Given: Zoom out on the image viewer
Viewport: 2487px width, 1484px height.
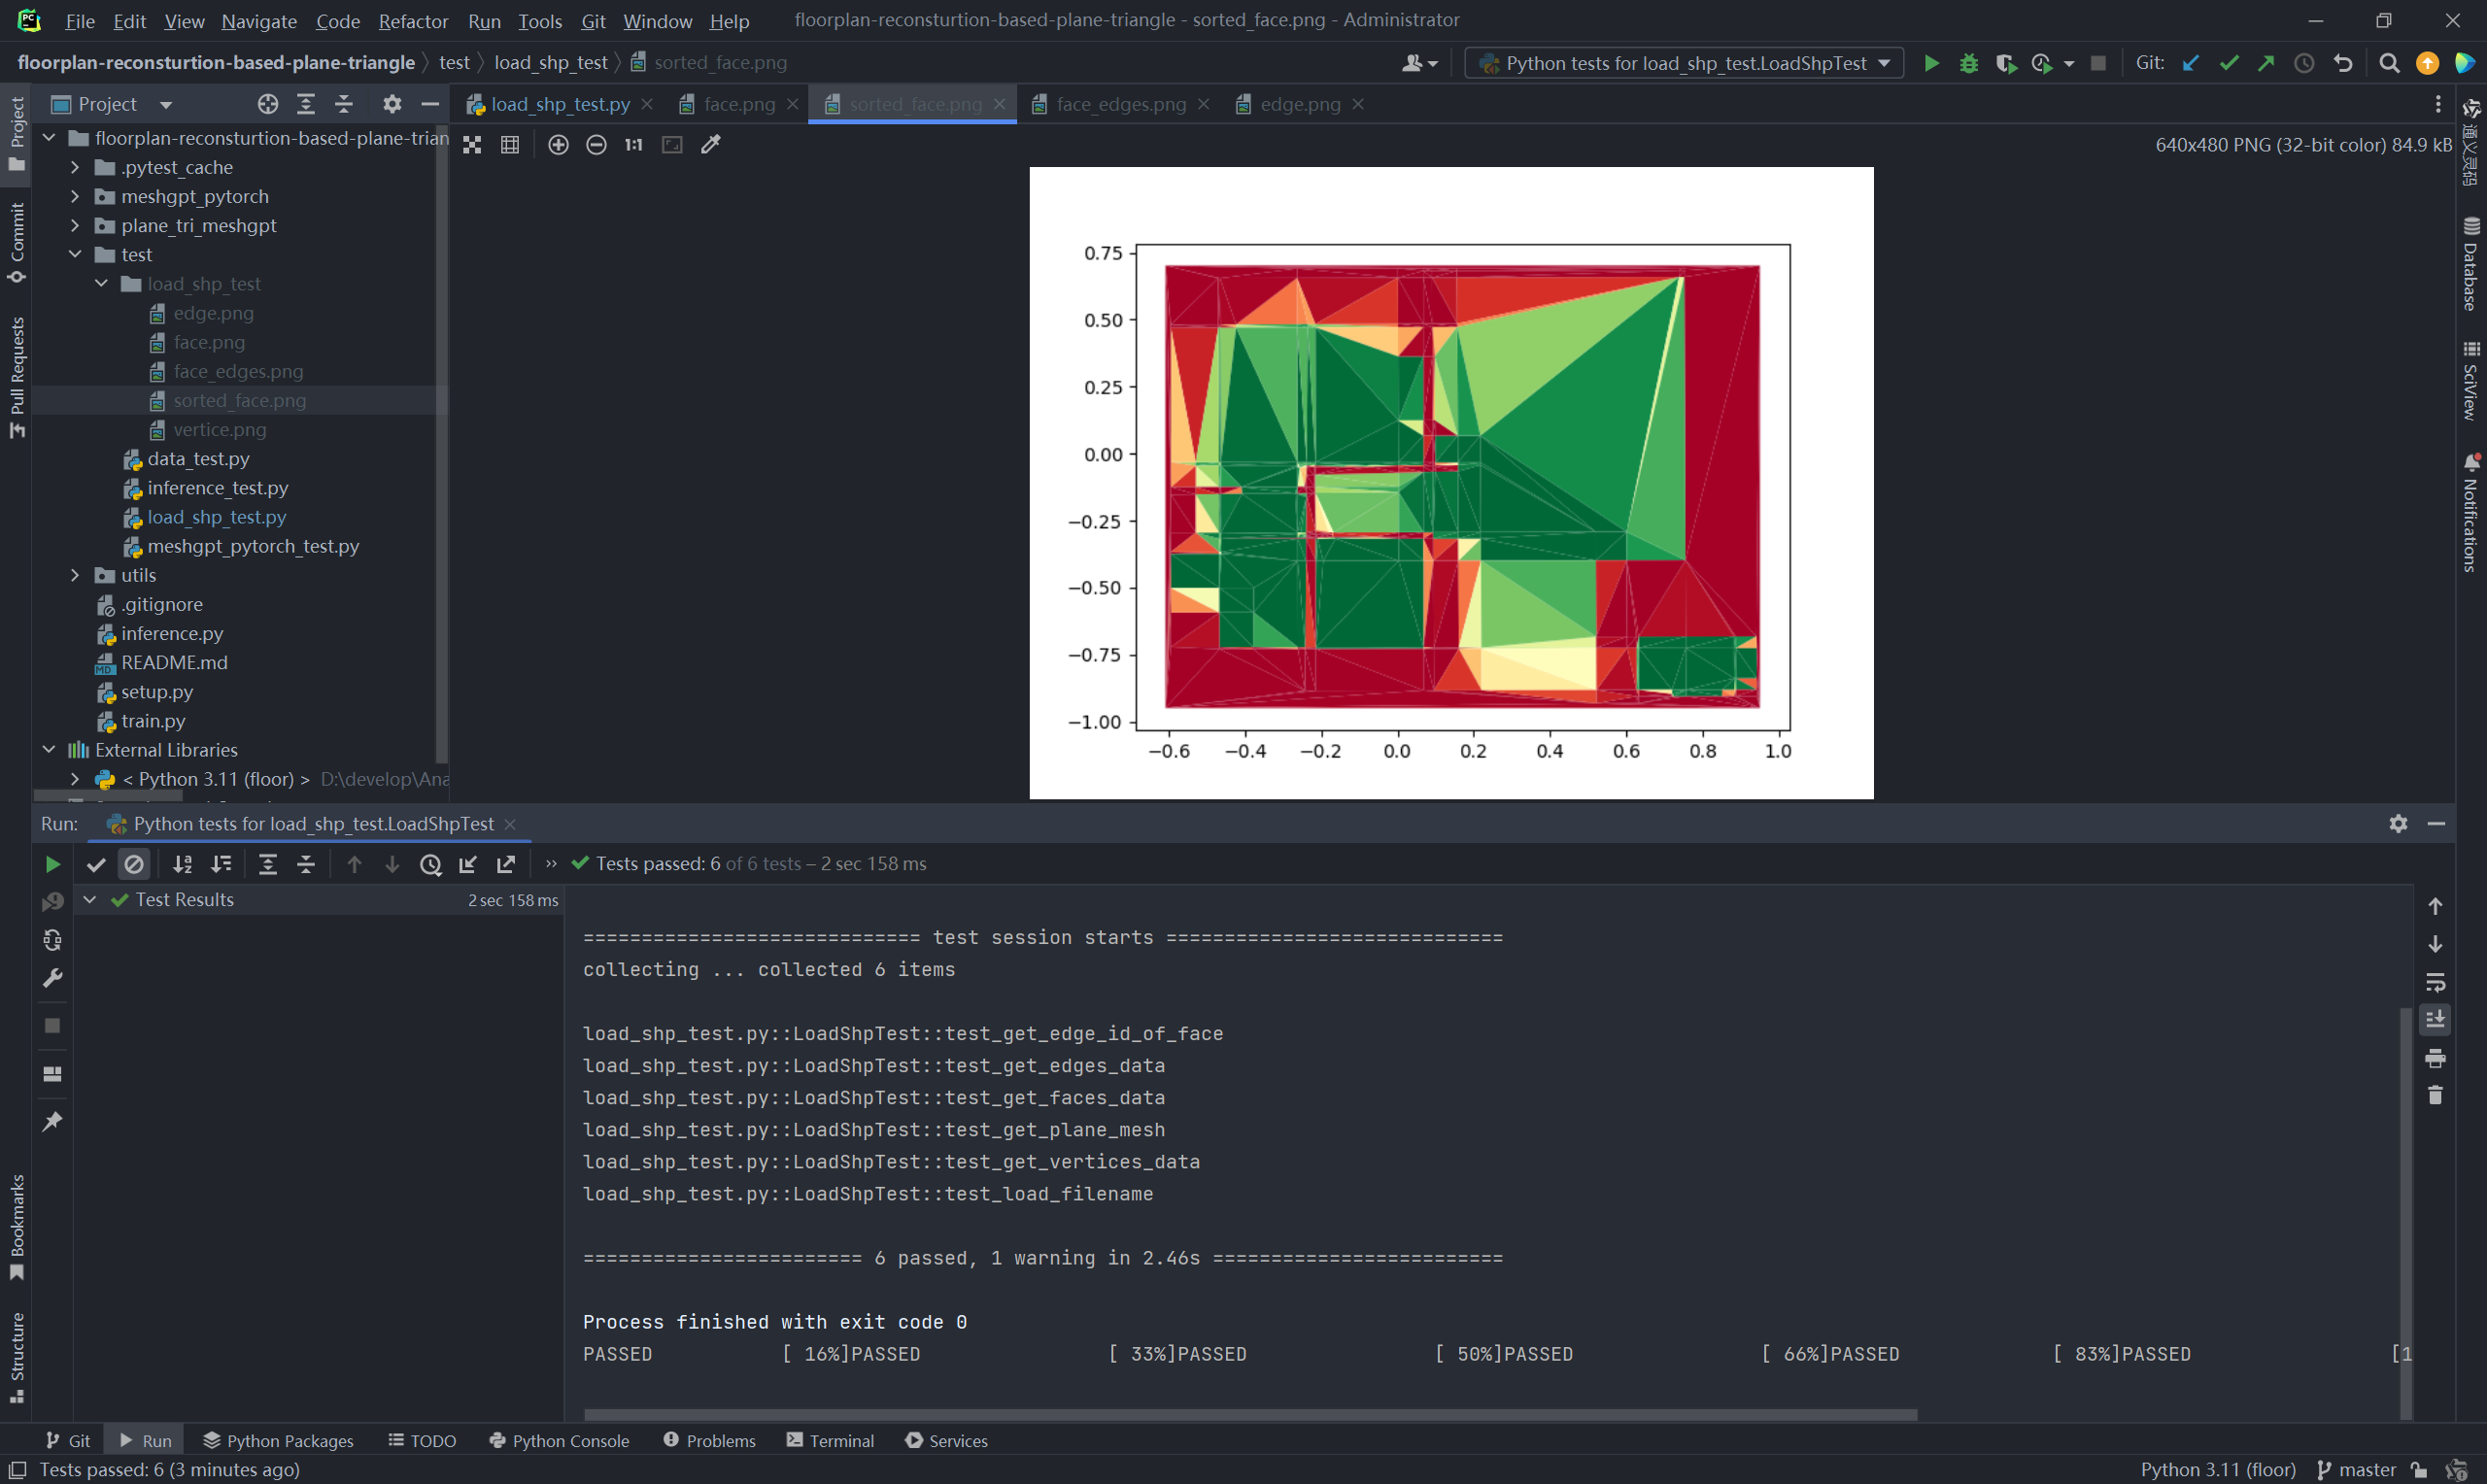Looking at the screenshot, I should tap(596, 145).
